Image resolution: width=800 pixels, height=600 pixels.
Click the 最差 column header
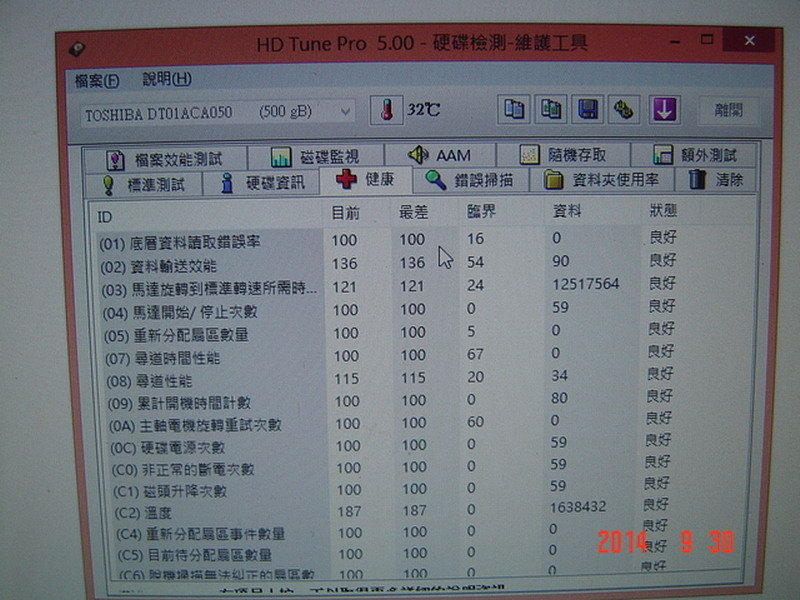click(x=413, y=212)
